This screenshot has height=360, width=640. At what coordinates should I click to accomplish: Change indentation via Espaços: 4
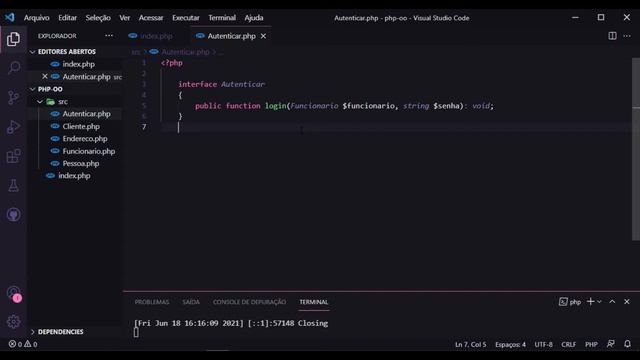click(510, 344)
